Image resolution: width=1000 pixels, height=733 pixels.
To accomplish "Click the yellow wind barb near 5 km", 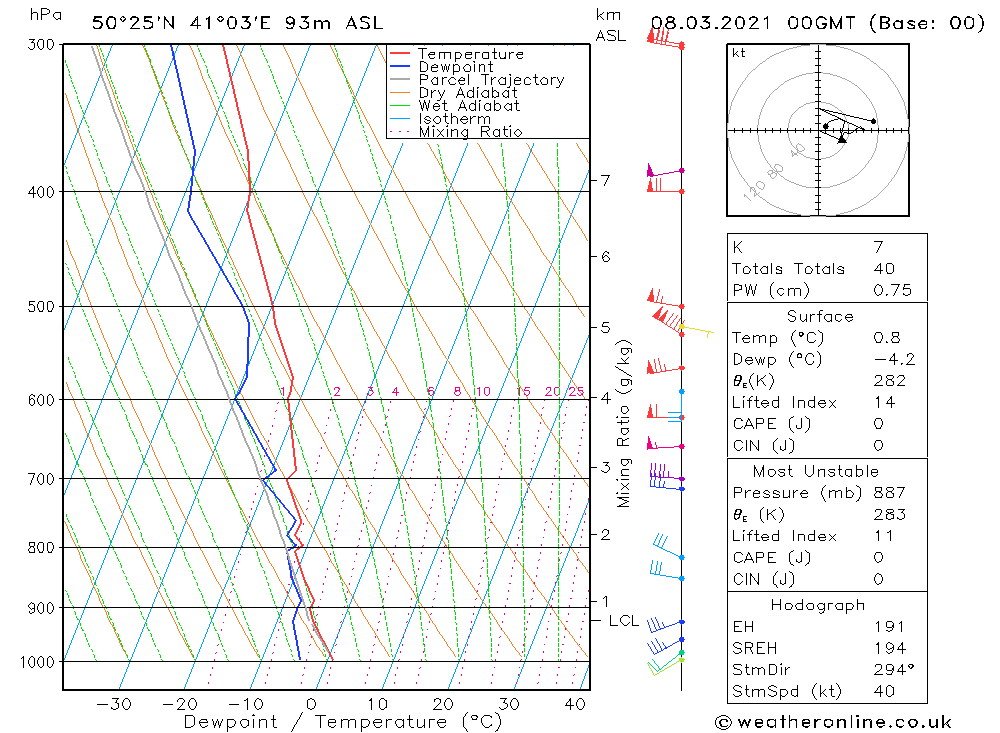I will (x=696, y=330).
